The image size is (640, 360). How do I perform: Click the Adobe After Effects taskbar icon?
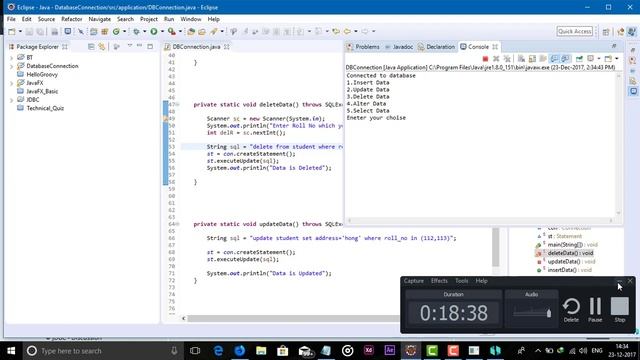click(x=389, y=350)
